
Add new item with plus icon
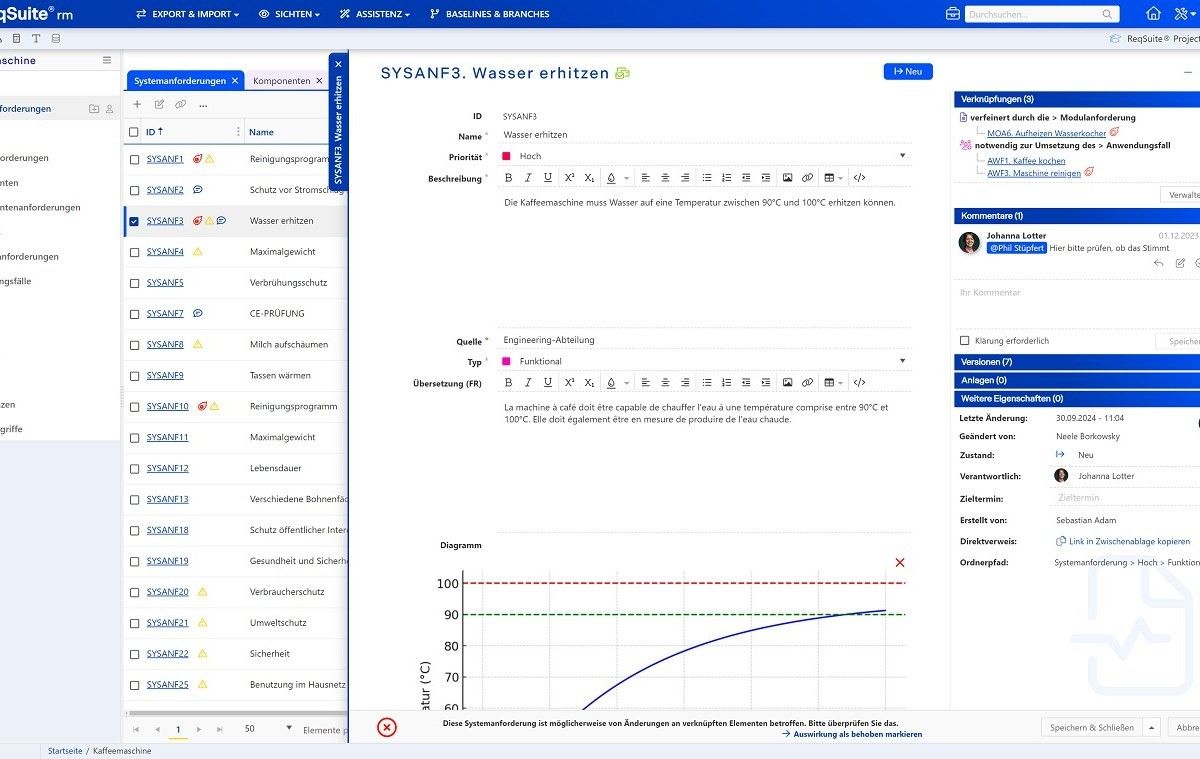point(137,104)
